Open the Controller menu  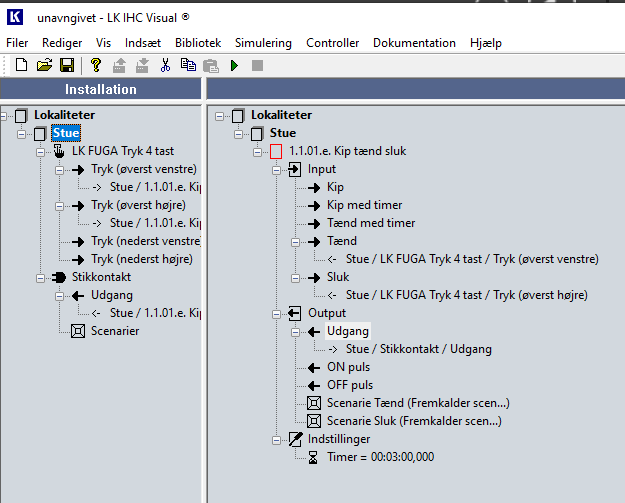point(332,43)
